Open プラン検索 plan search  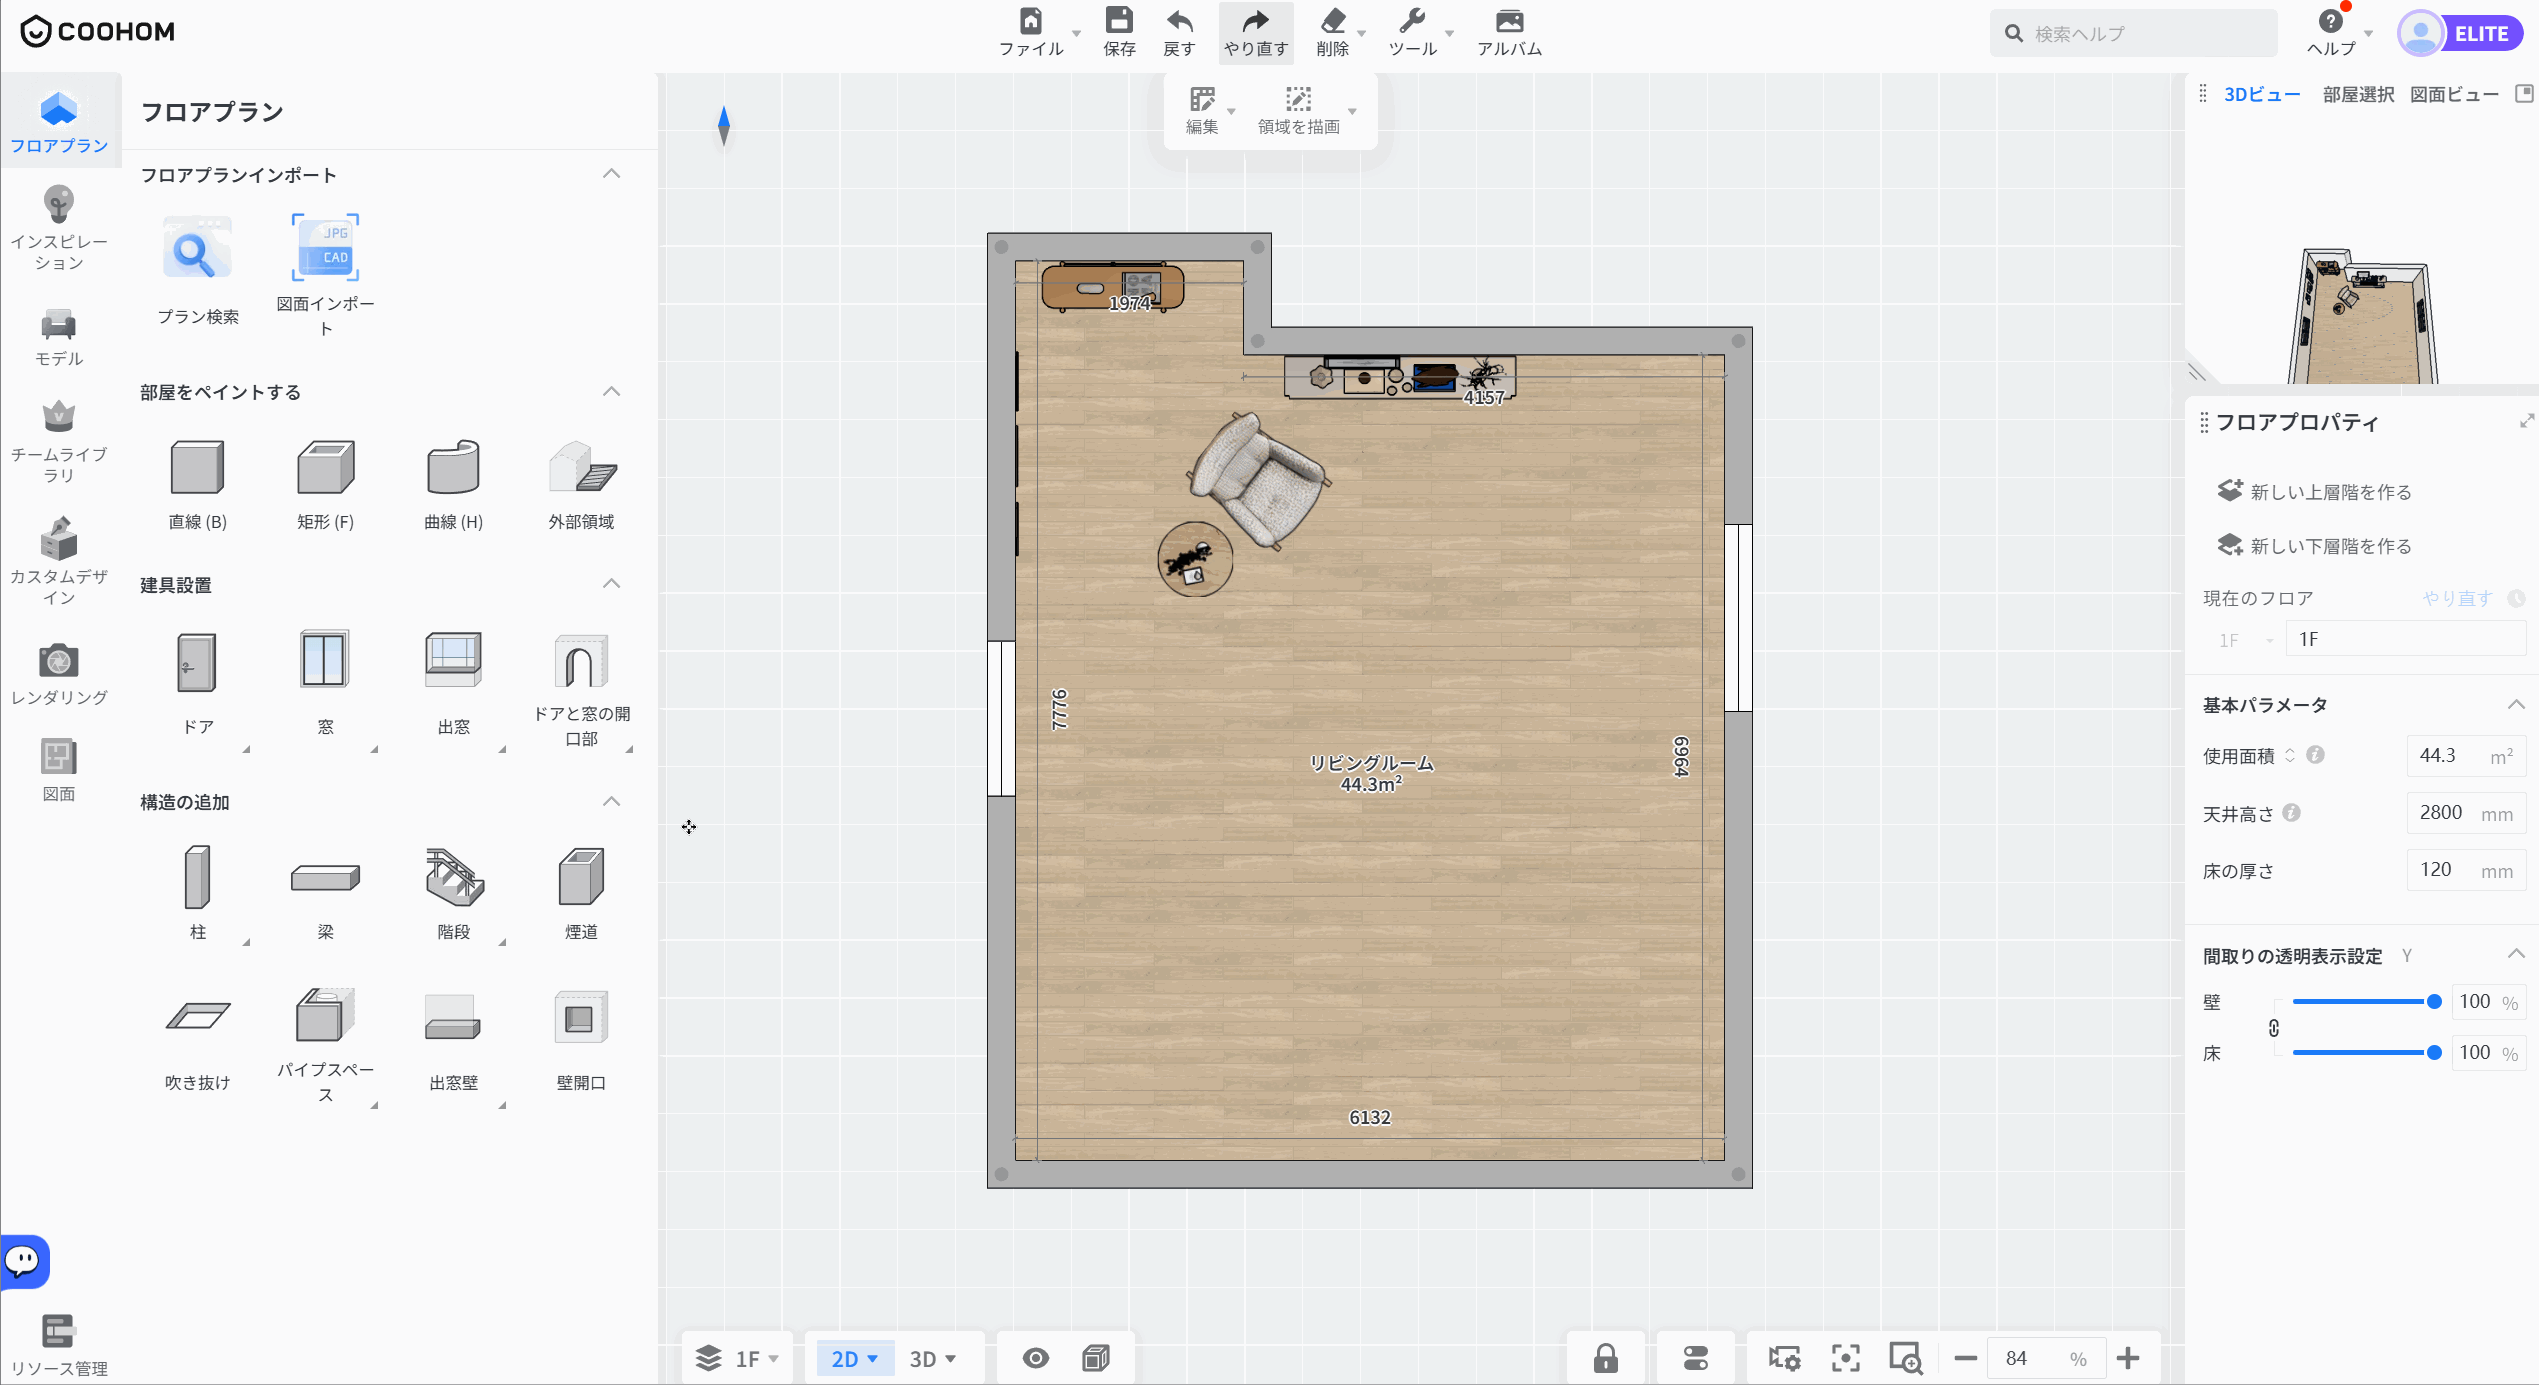tap(198, 248)
